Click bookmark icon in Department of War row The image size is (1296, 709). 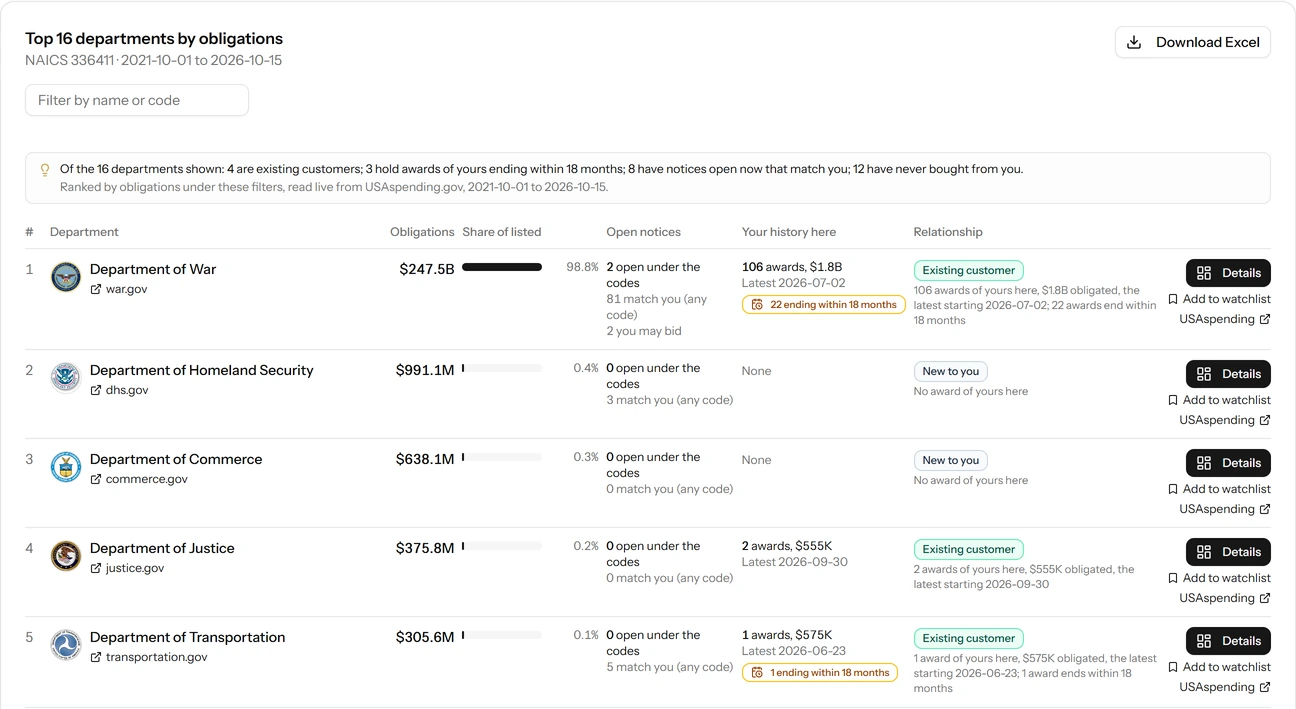click(x=1173, y=299)
